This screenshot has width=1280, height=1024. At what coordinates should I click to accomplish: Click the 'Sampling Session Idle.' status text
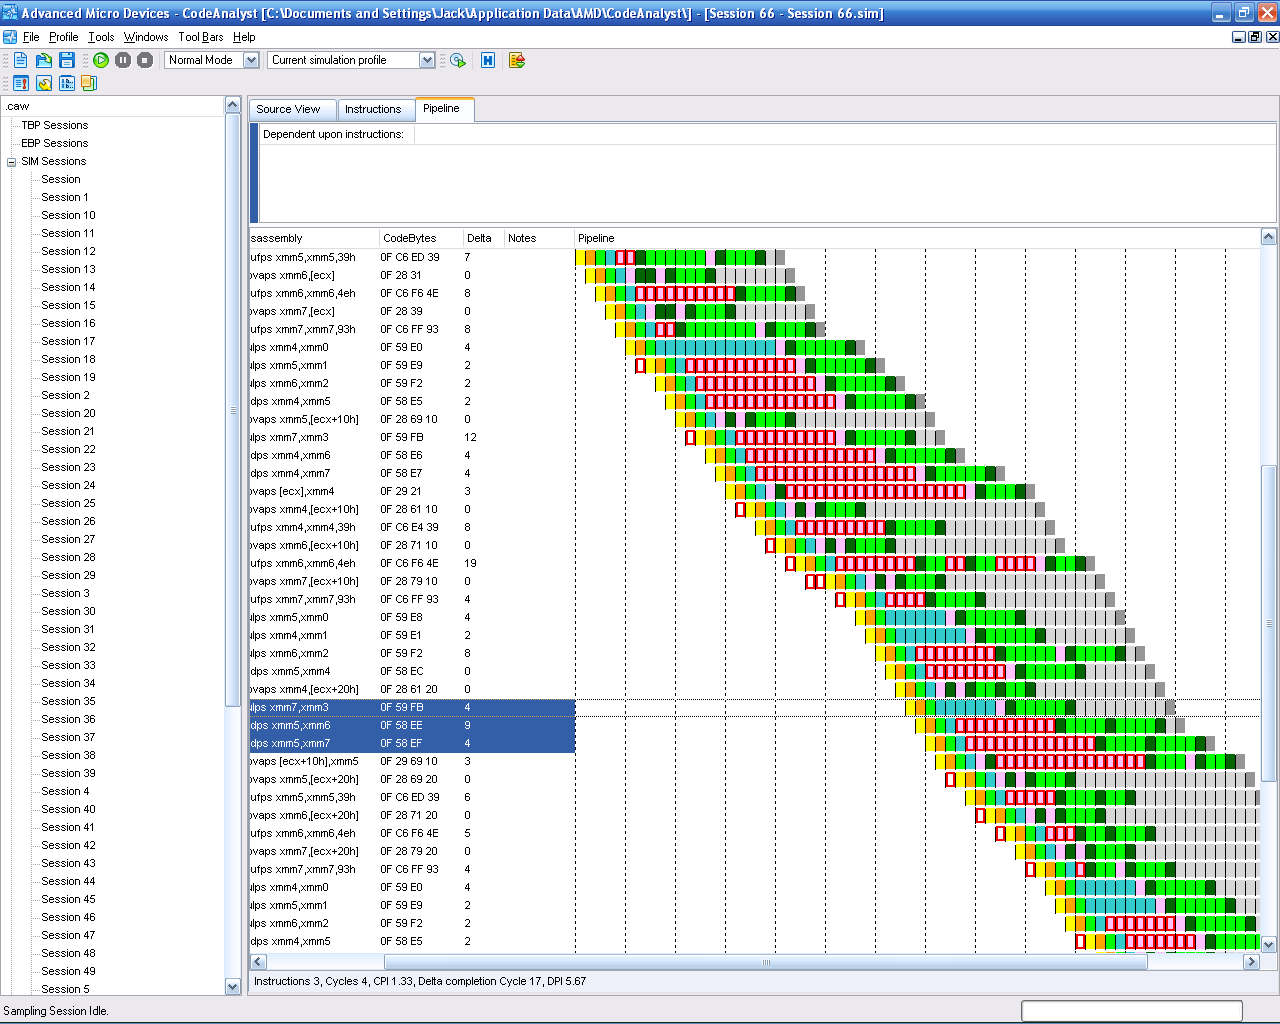coord(55,1011)
